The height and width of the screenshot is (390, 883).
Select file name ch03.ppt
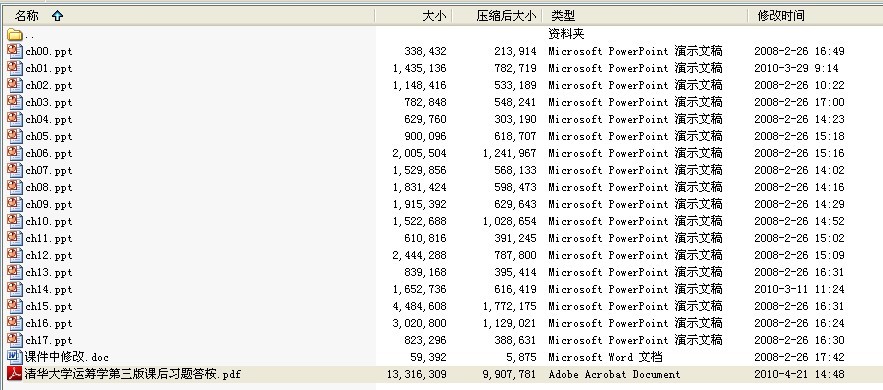coord(48,102)
